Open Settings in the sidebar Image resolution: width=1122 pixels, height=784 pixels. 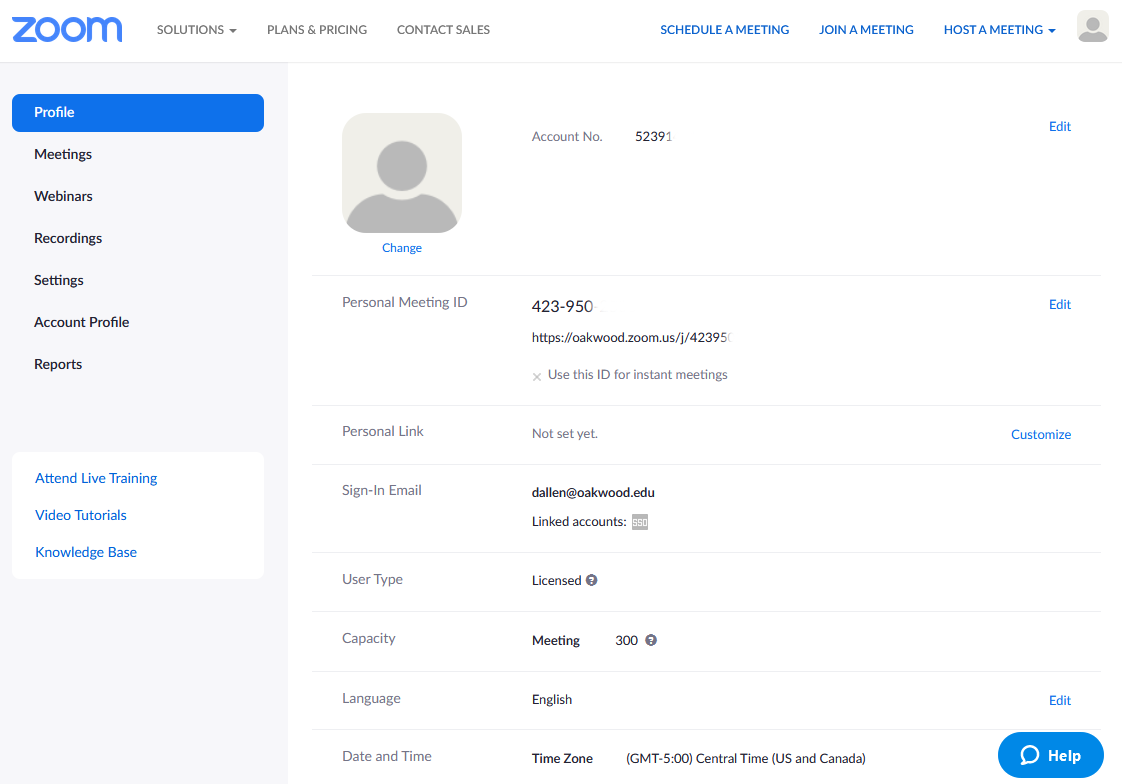pos(59,280)
